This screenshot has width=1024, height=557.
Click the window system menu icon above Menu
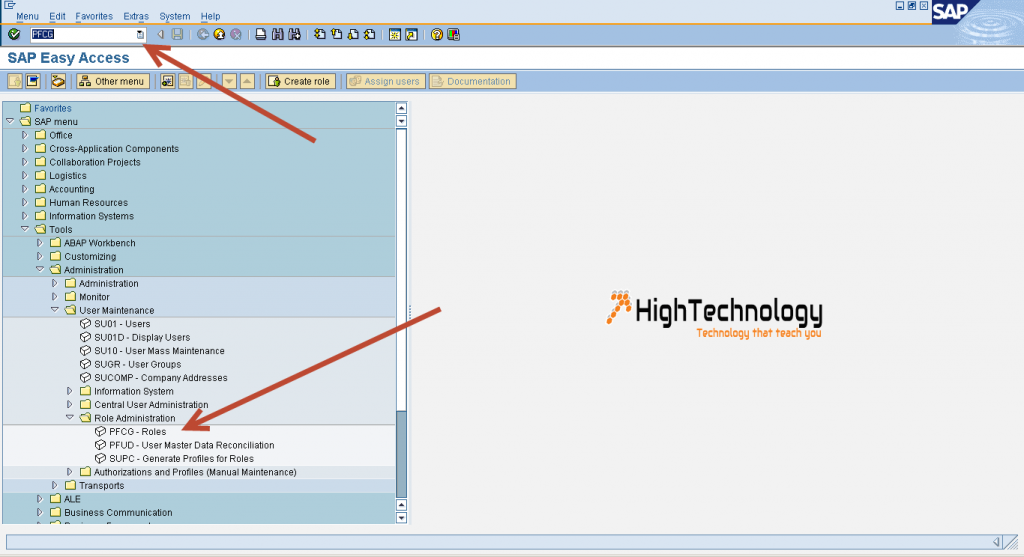click(10, 5)
